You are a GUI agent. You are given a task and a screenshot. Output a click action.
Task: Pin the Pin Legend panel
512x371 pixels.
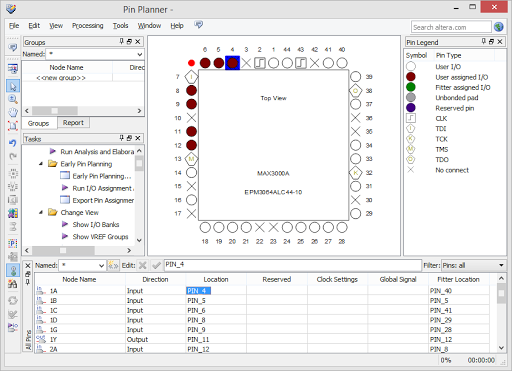[x=484, y=41]
